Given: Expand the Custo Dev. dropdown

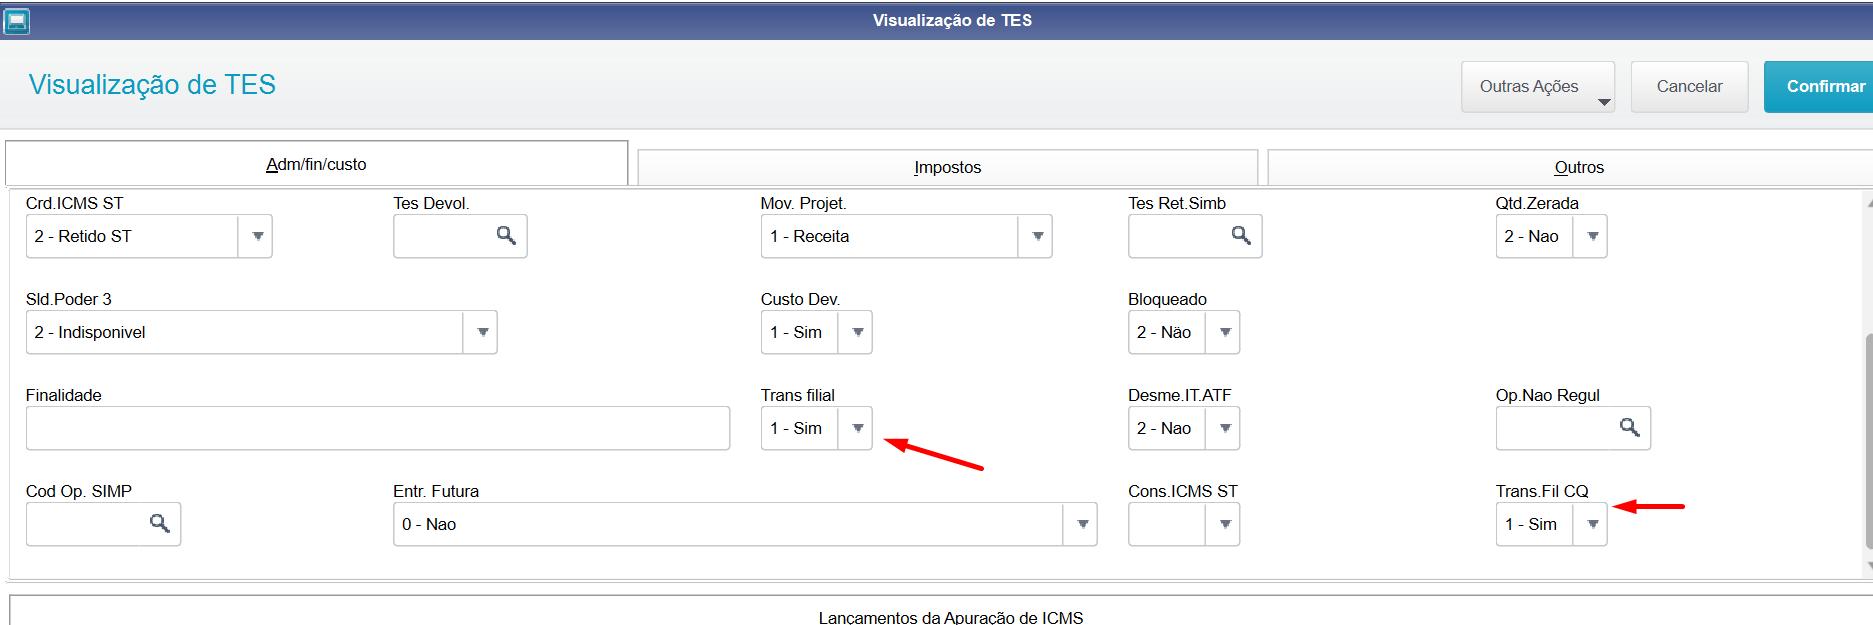Looking at the screenshot, I should 856,332.
